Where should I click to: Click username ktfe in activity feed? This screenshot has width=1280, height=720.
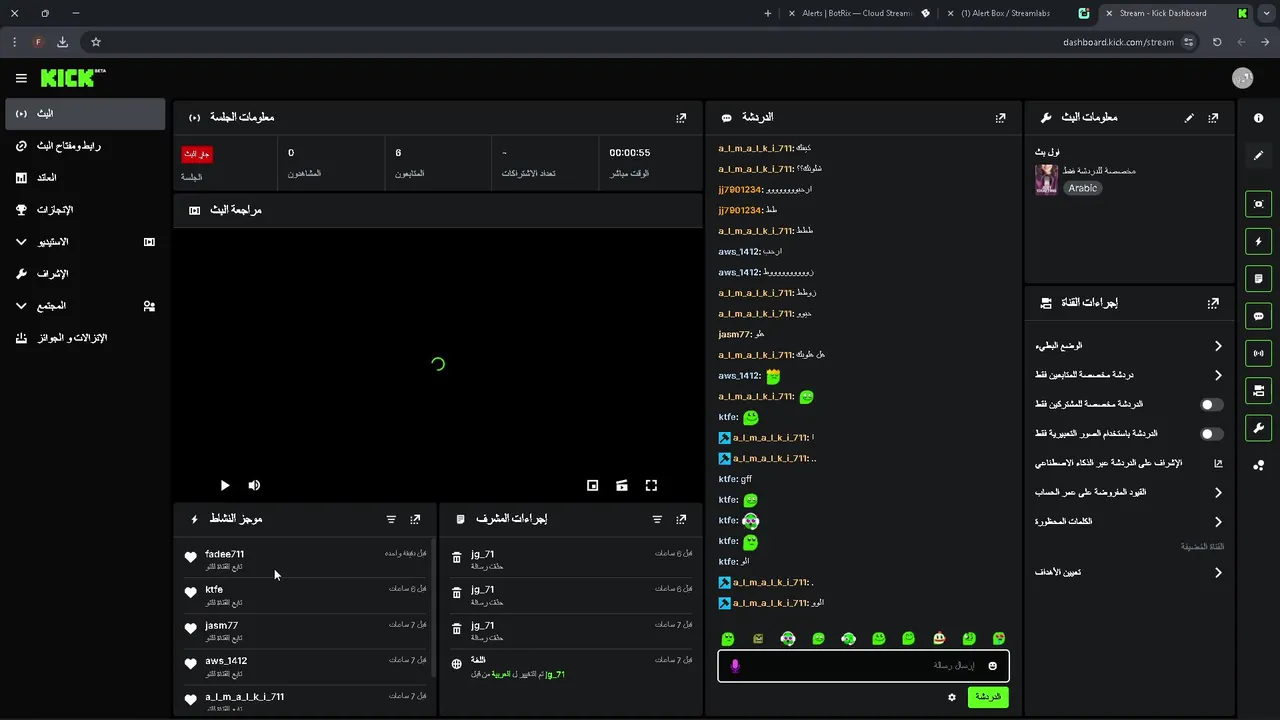coord(214,590)
